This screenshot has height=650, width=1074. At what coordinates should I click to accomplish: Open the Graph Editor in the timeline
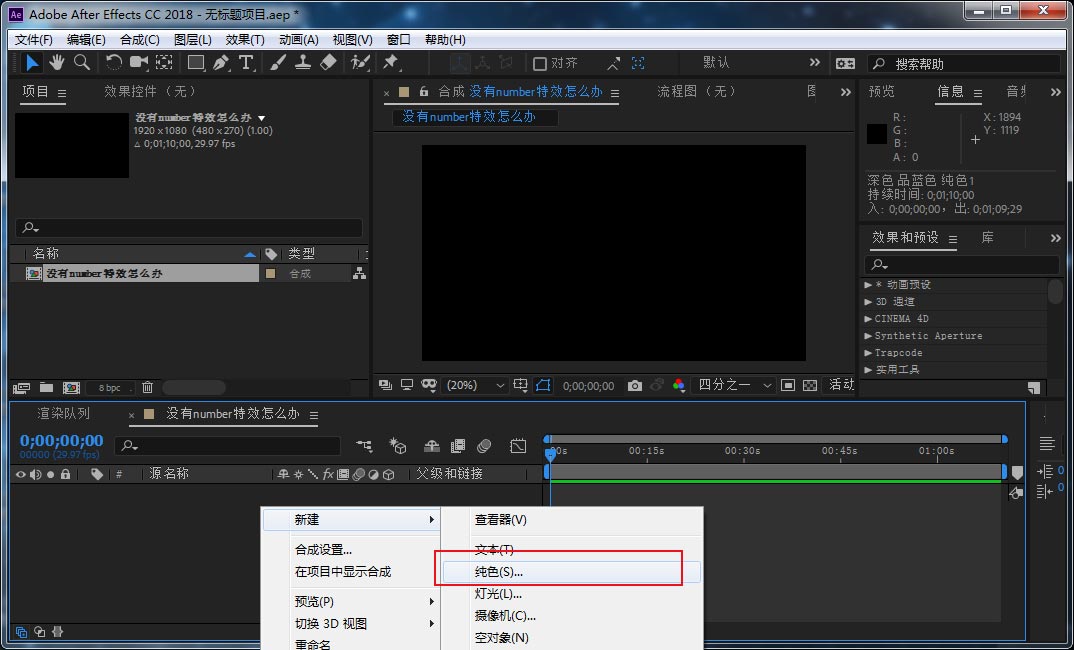click(519, 446)
